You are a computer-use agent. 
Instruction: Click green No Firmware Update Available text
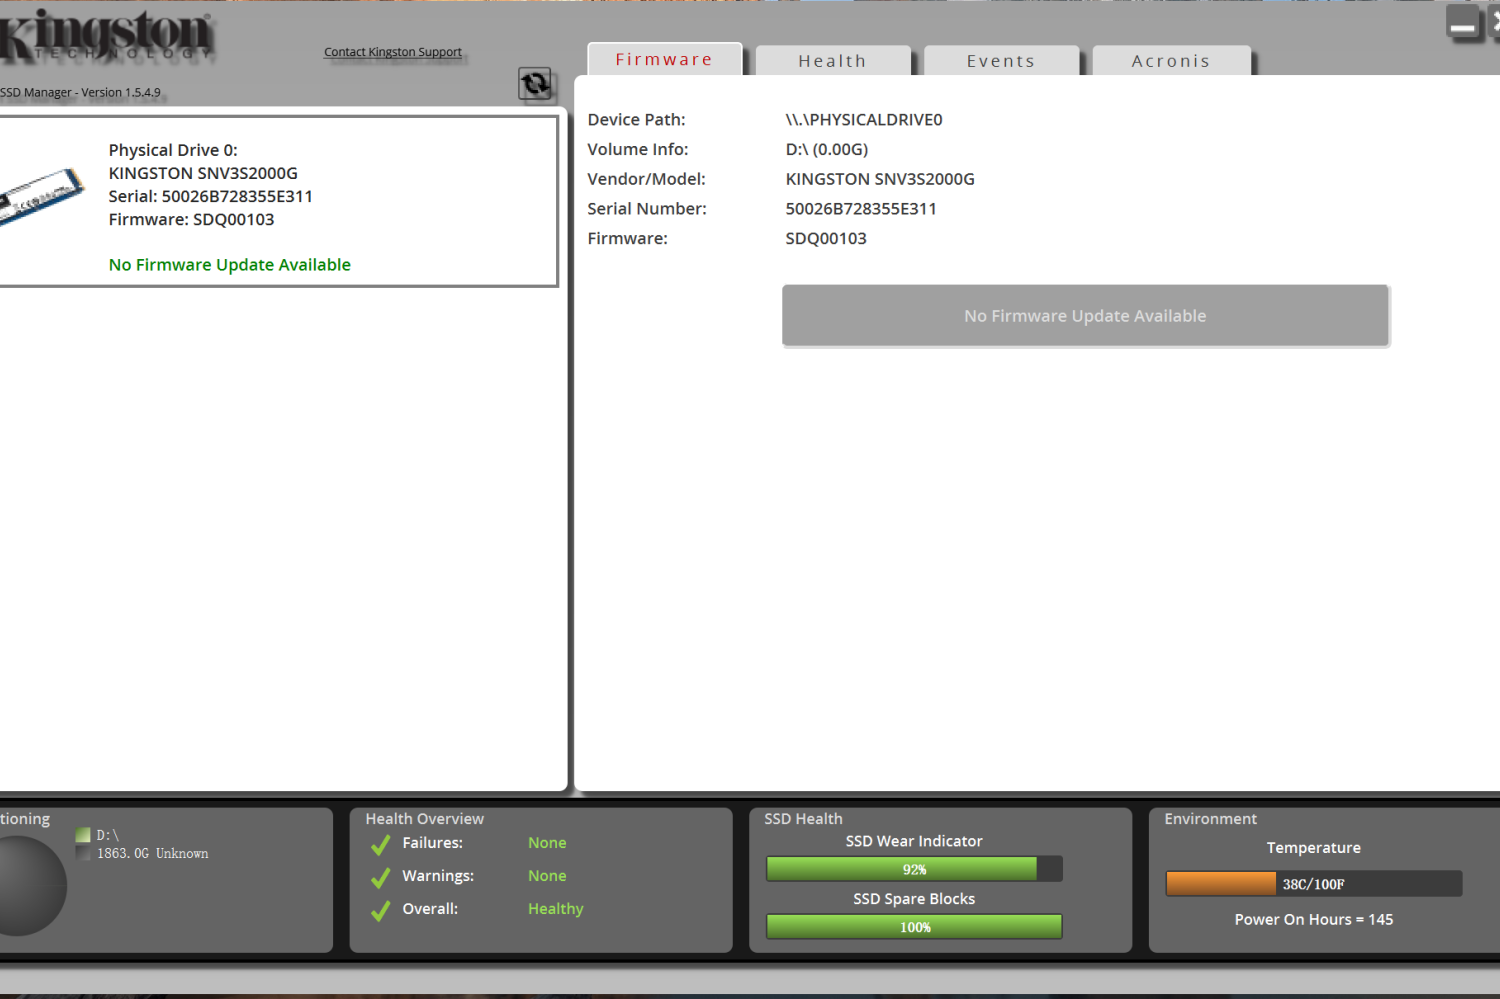click(x=230, y=265)
